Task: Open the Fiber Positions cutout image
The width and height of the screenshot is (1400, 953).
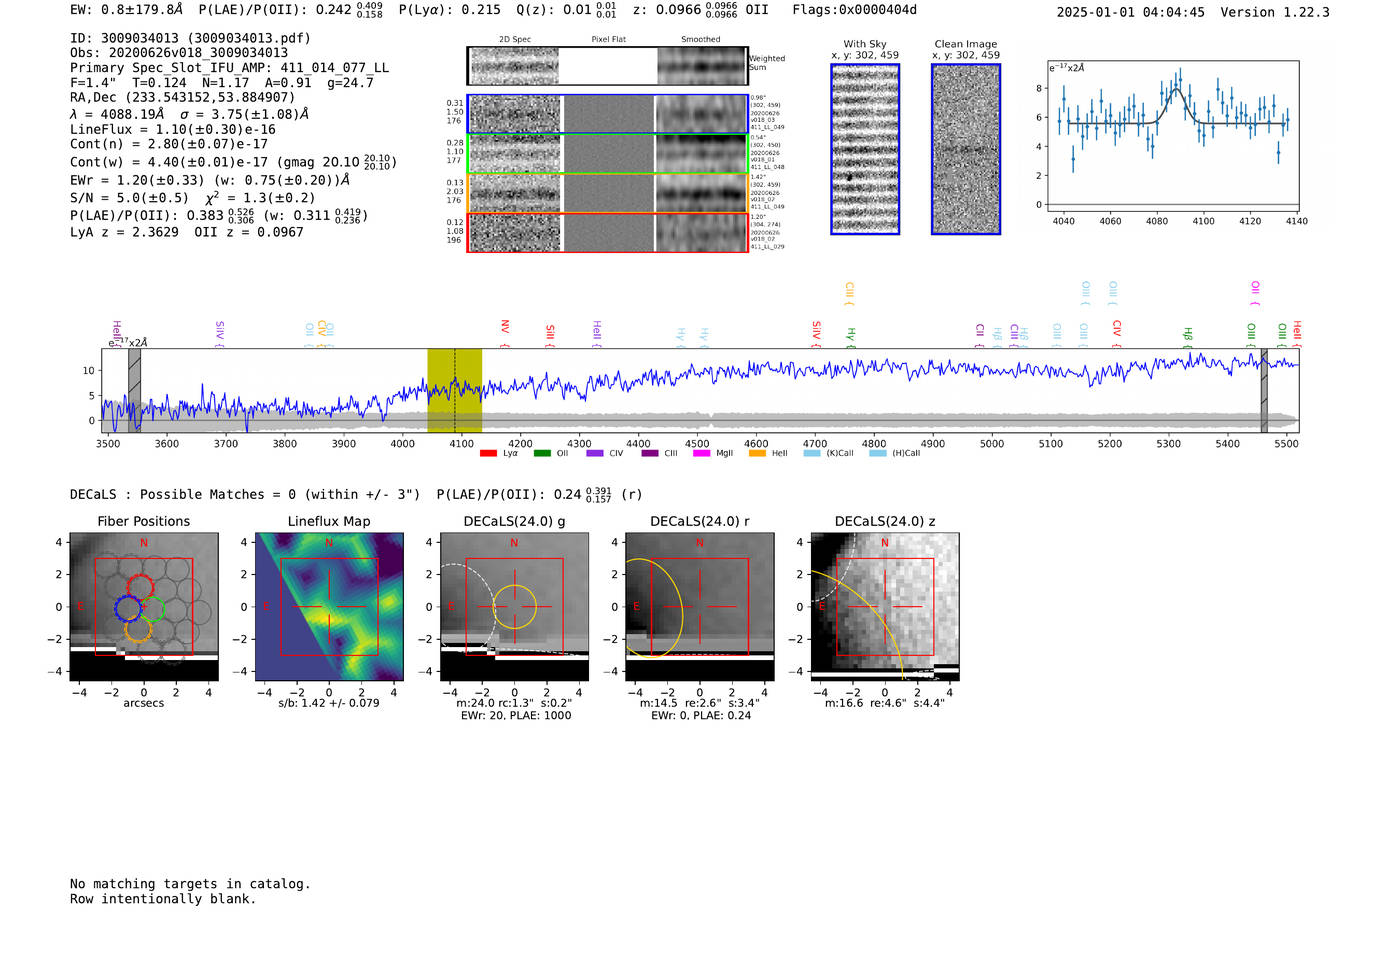Action: point(144,606)
